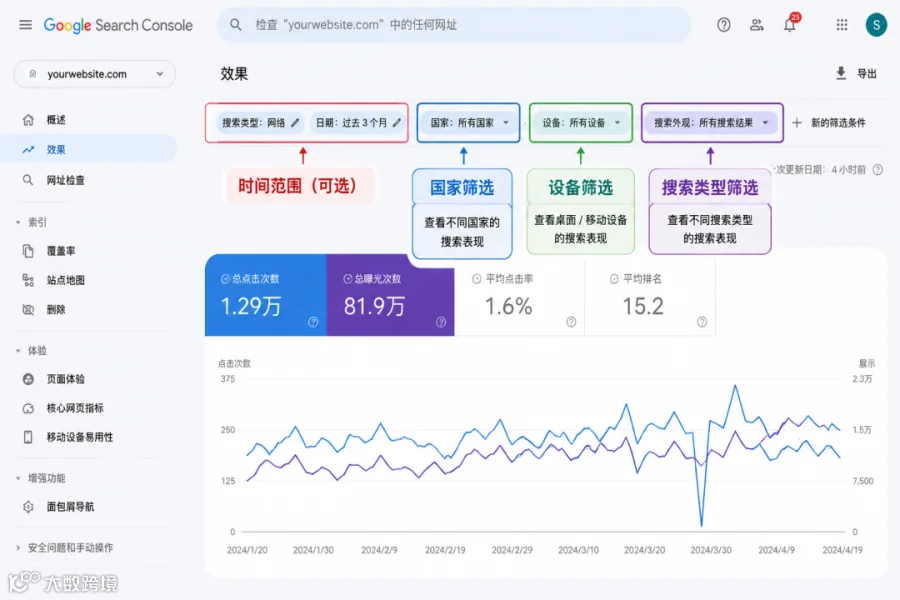Screen dimensions: 900x600
Task: Go to 概述 in sidebar
Action: [x=56, y=119]
